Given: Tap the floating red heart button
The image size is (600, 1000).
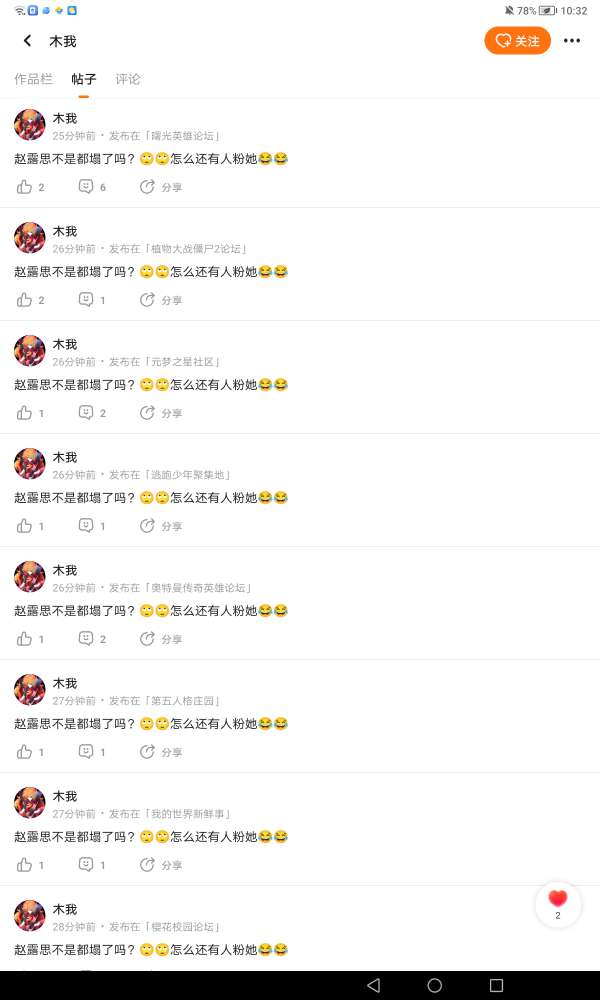Looking at the screenshot, I should click(558, 904).
